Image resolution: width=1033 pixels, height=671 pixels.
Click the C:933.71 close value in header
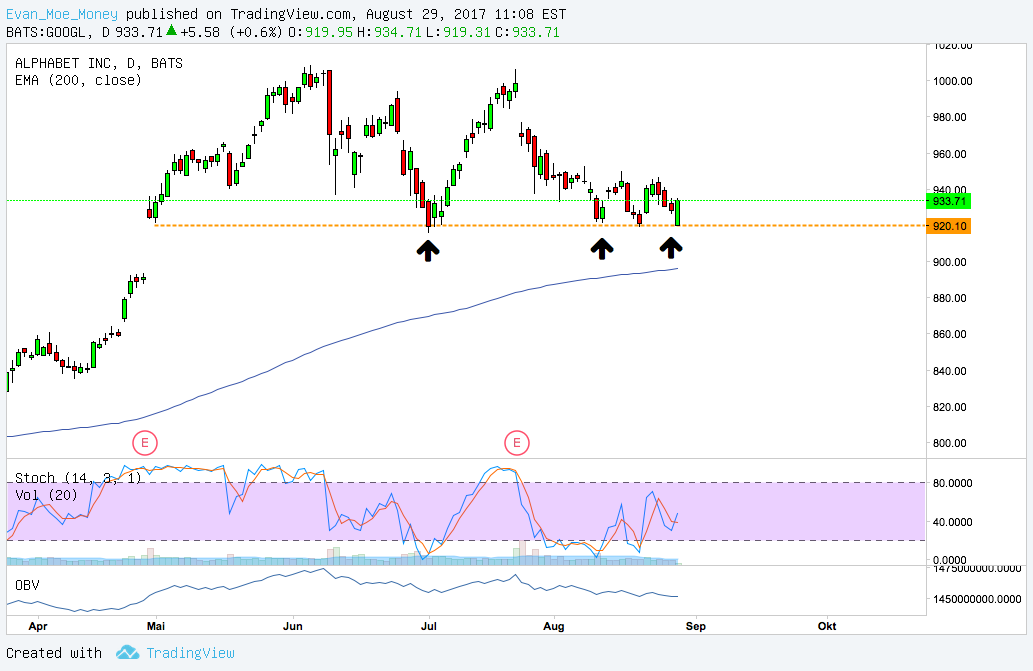coord(527,32)
